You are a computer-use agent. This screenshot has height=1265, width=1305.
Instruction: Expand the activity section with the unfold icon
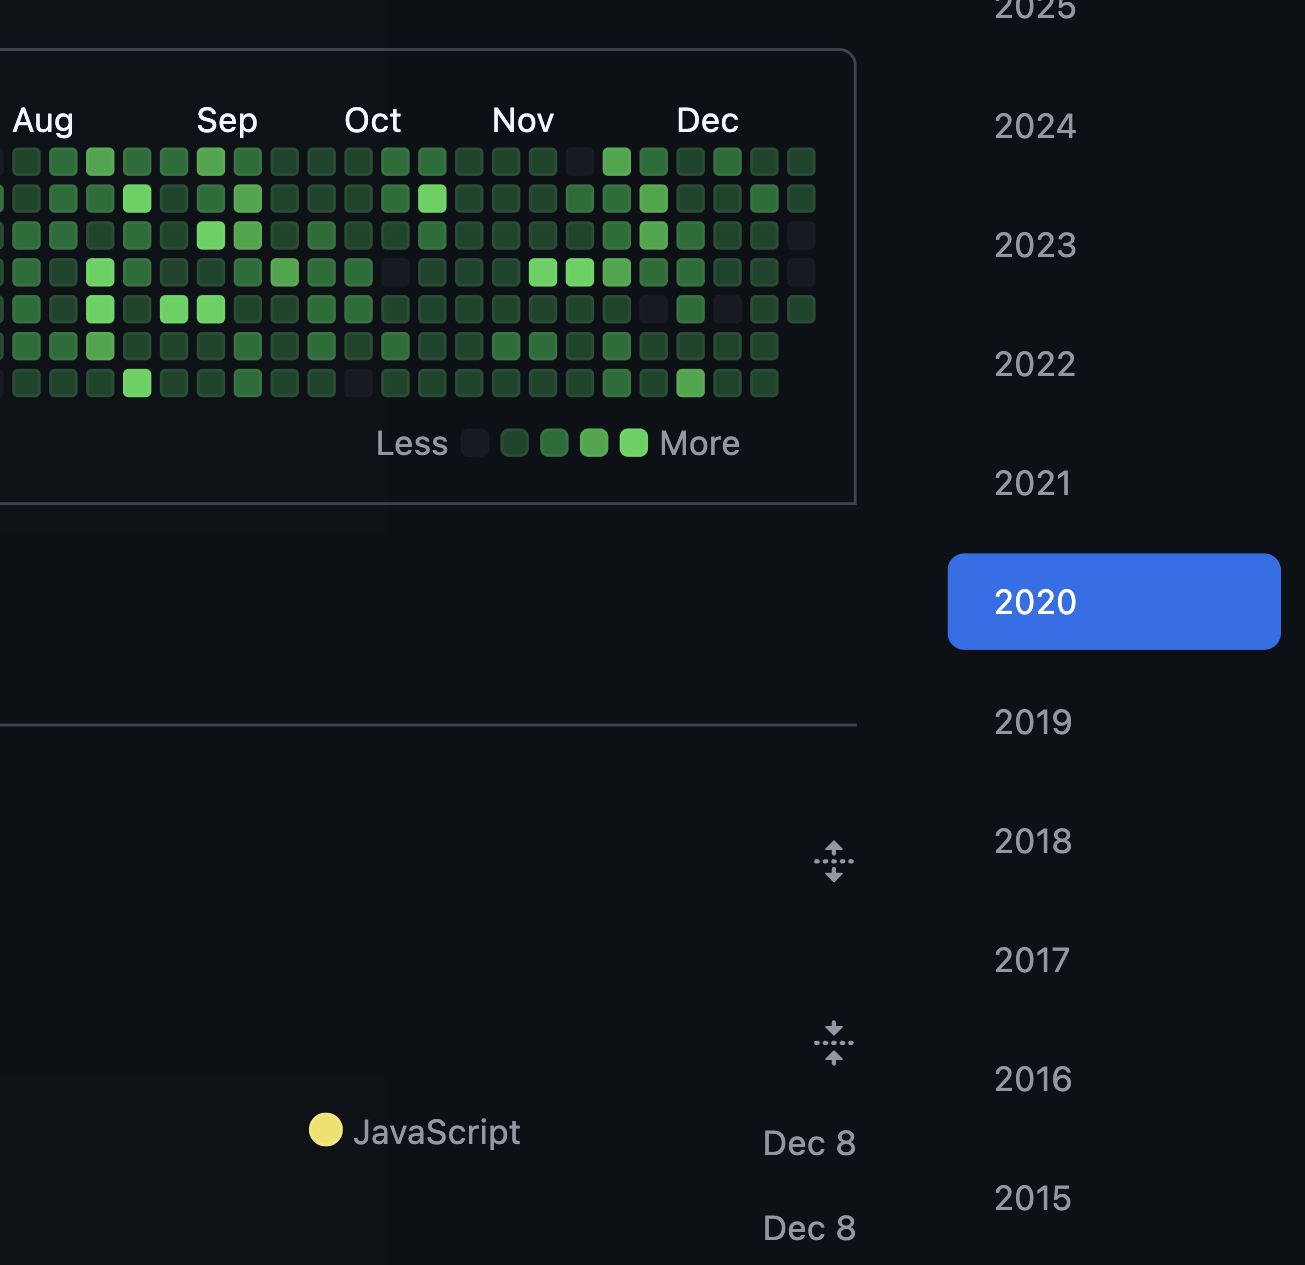(833, 861)
